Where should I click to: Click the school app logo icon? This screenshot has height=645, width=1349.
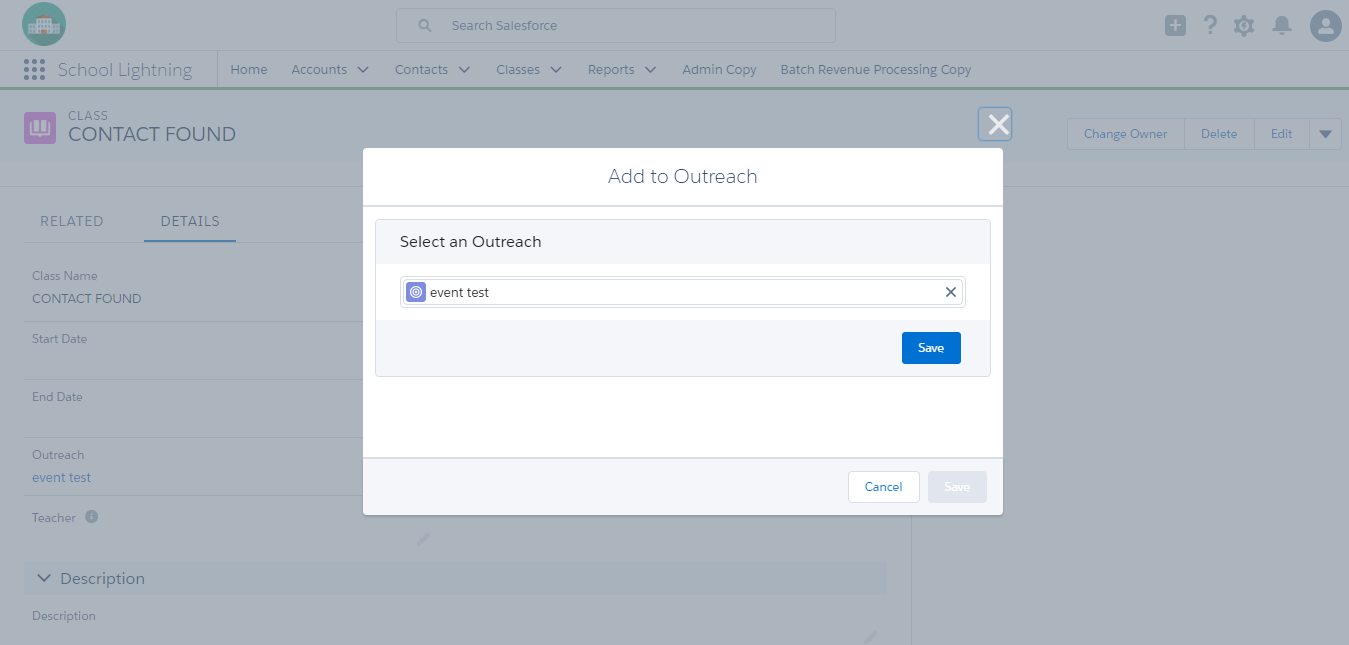(x=43, y=24)
